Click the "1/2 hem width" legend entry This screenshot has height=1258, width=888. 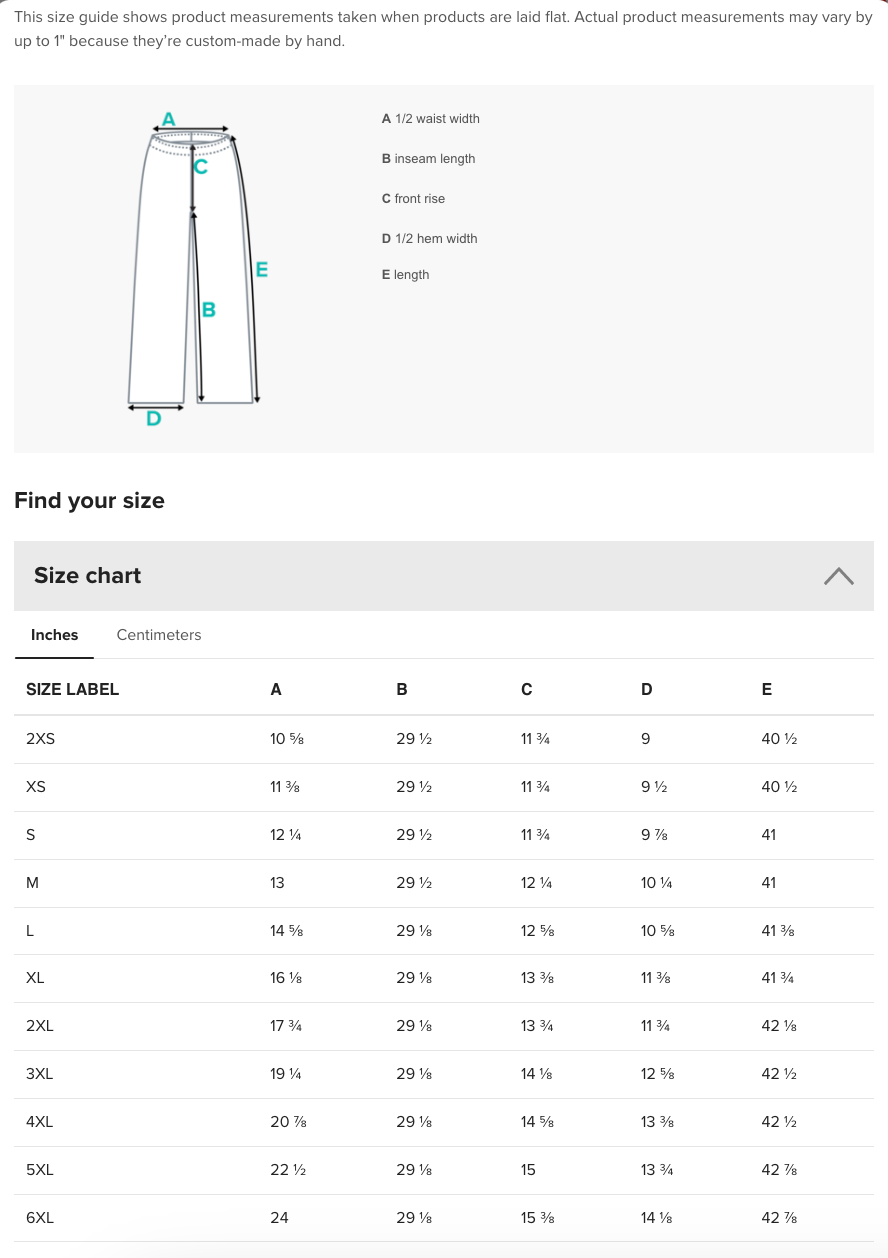point(429,239)
